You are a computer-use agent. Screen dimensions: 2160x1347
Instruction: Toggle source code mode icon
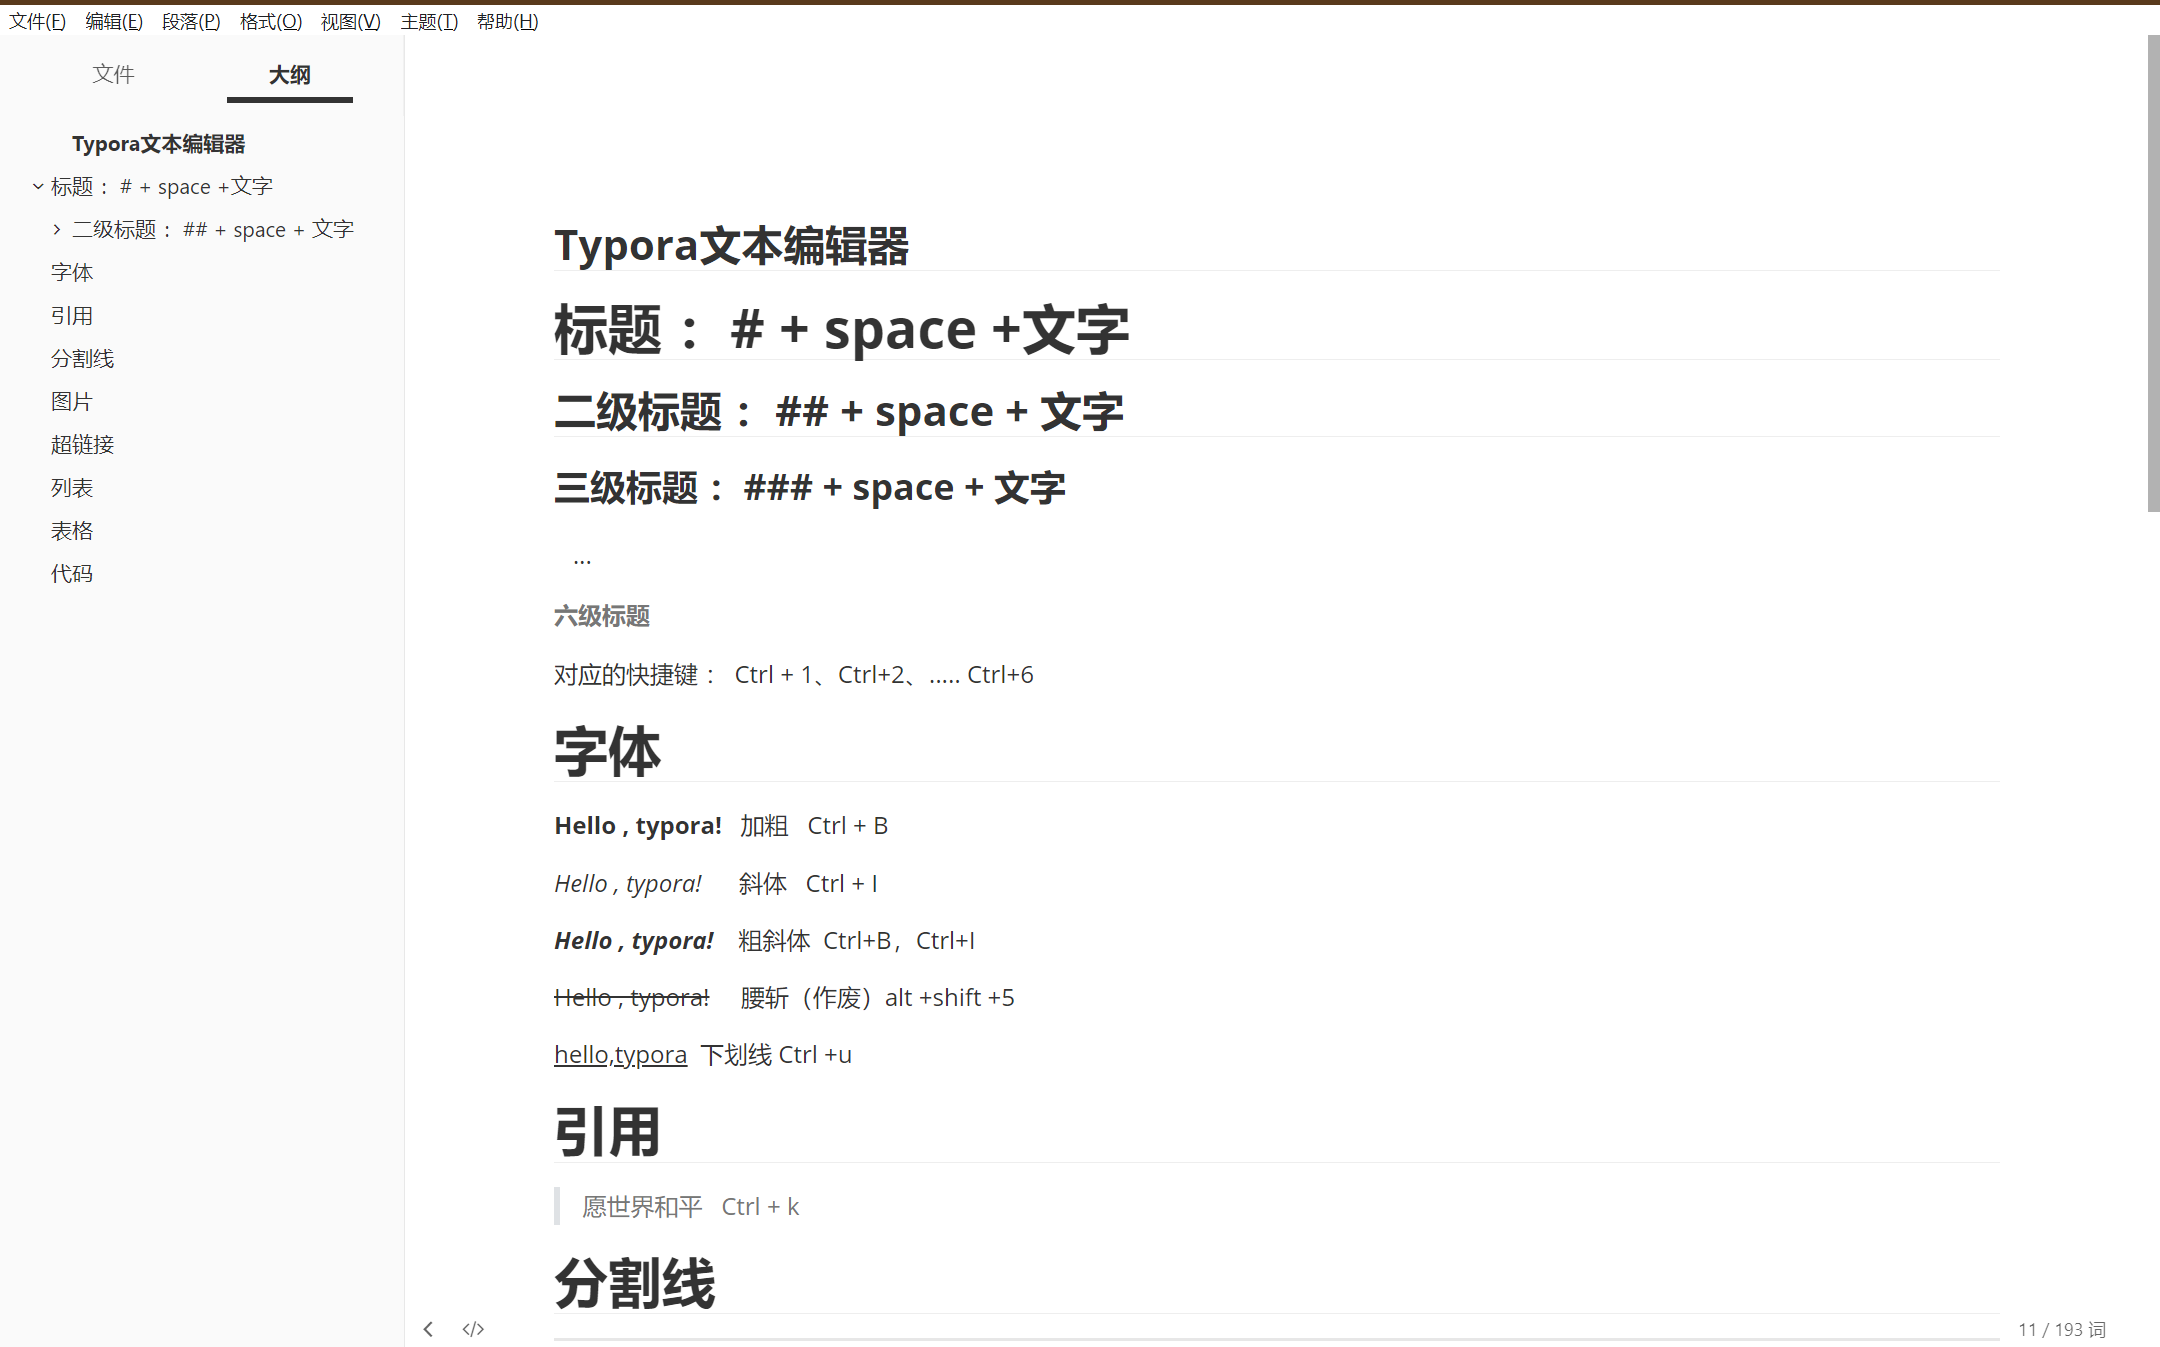pyautogui.click(x=473, y=1329)
